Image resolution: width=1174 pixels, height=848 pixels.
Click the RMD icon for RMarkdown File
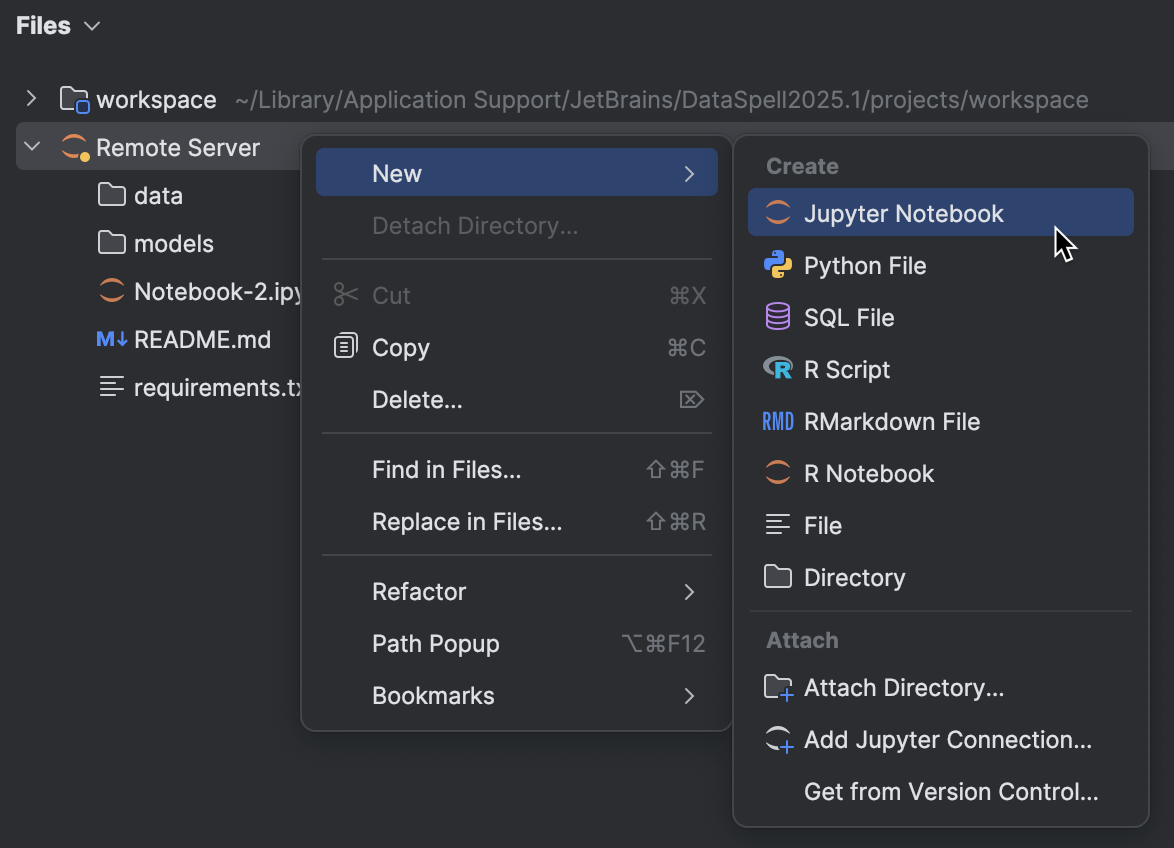777,421
